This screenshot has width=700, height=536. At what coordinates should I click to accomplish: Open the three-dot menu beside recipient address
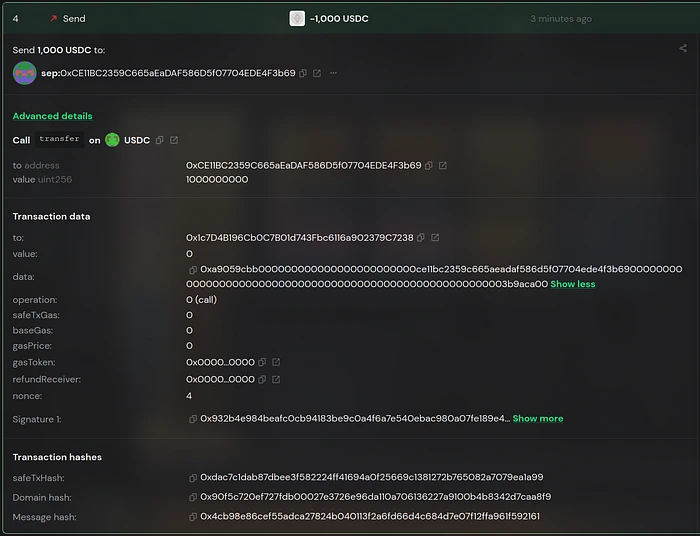click(334, 73)
